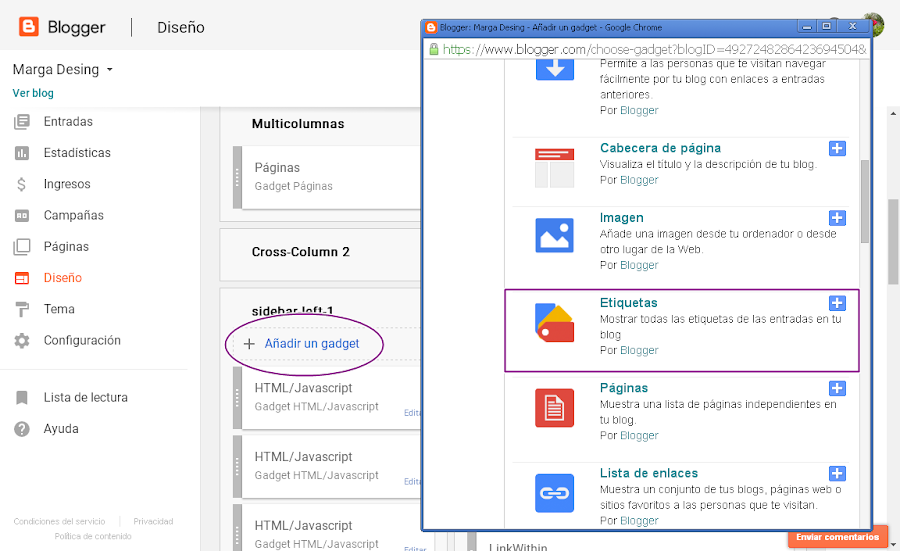Open the Lista de enlaces title link
900x551 pixels.
coord(649,474)
